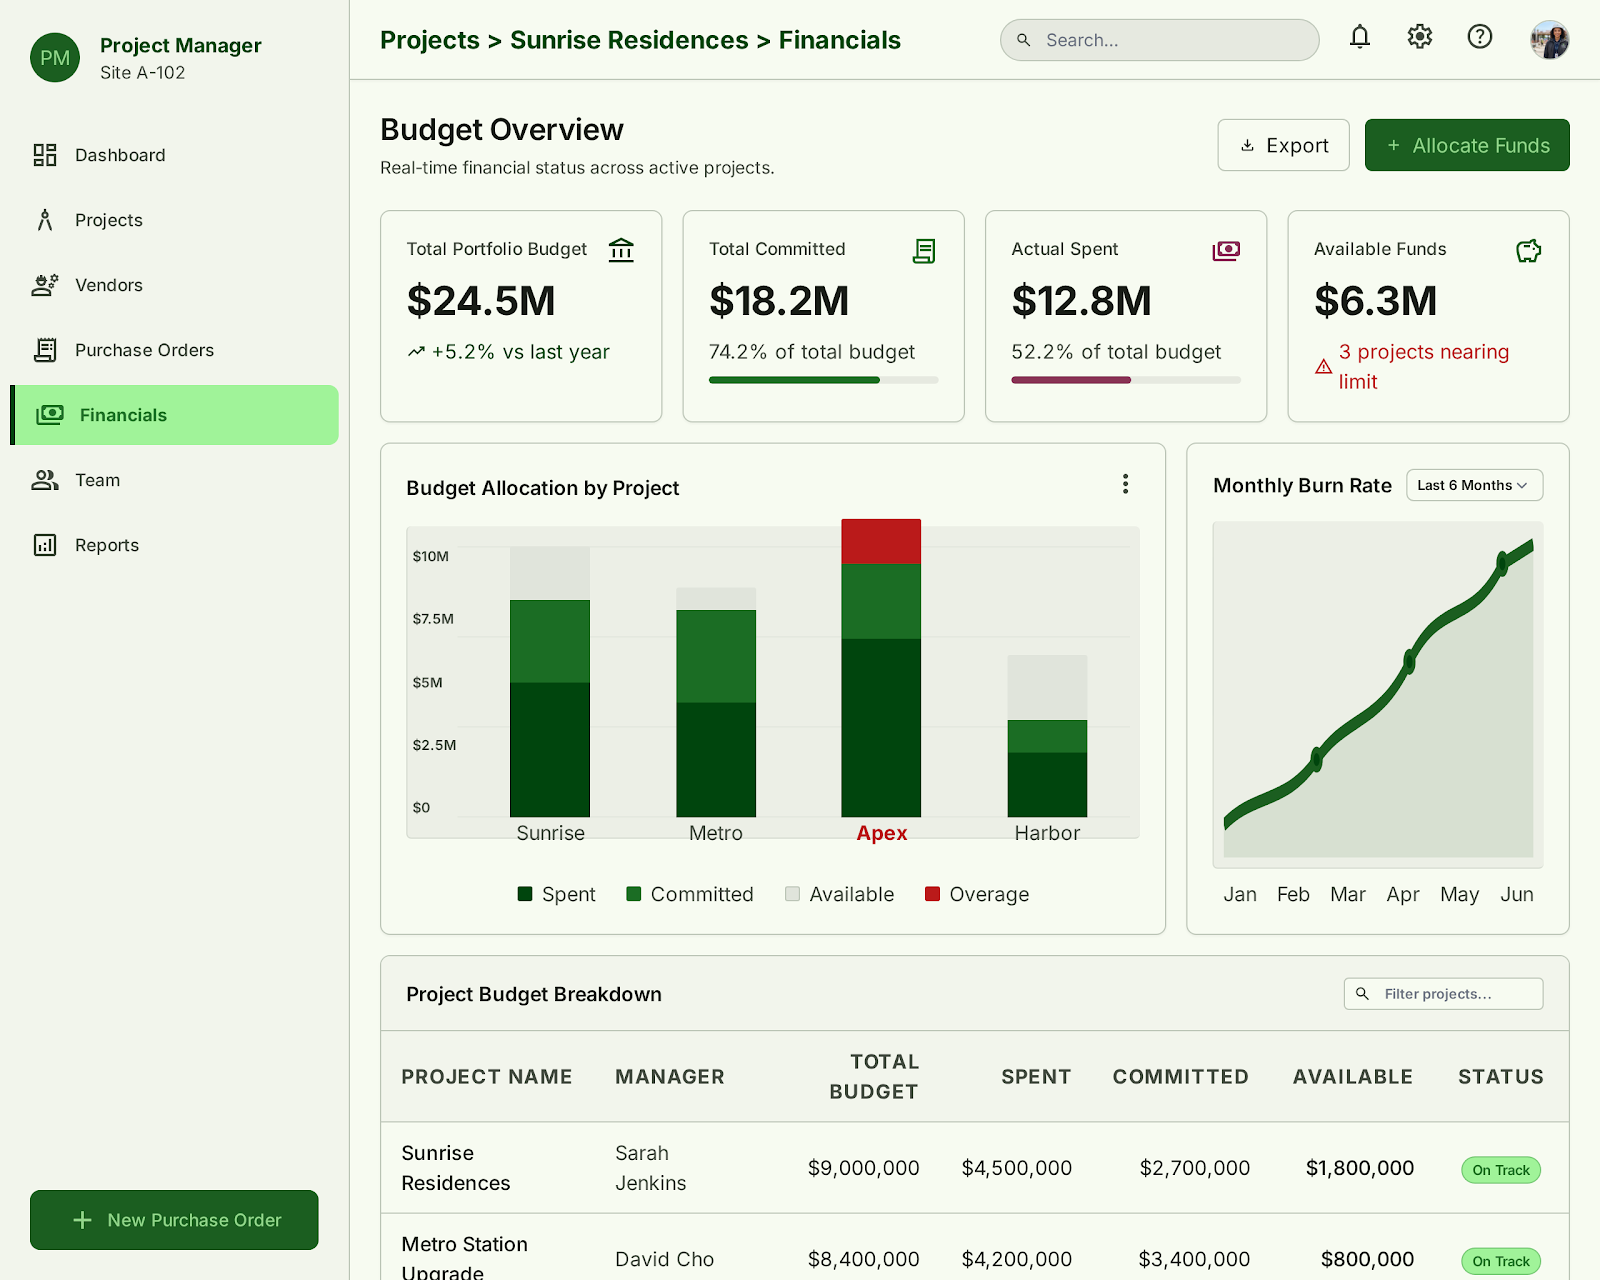The width and height of the screenshot is (1600, 1280).
Task: Expand the Last 6 Months dropdown
Action: point(1474,485)
